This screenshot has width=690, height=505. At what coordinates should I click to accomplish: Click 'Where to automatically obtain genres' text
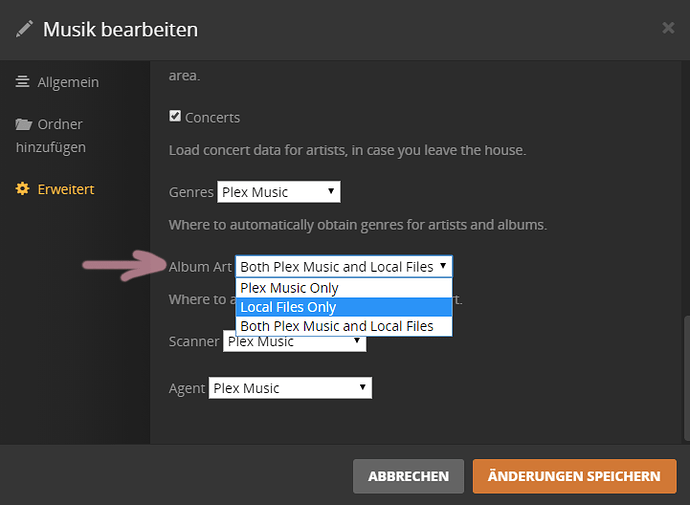pos(358,225)
